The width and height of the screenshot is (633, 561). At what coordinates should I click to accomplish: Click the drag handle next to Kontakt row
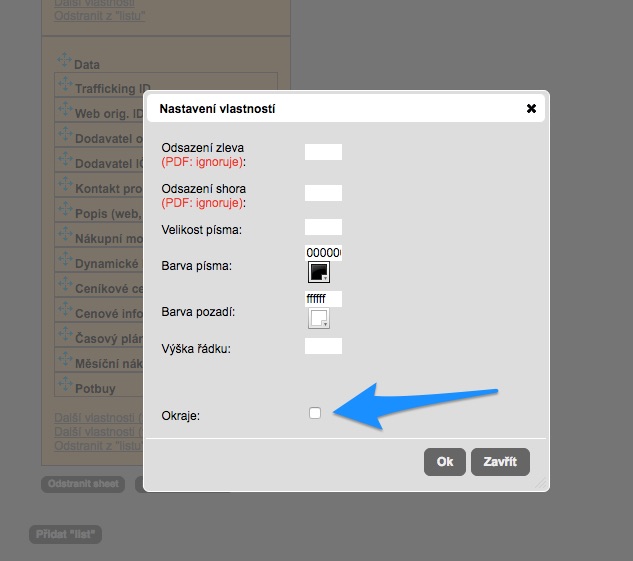point(66,185)
